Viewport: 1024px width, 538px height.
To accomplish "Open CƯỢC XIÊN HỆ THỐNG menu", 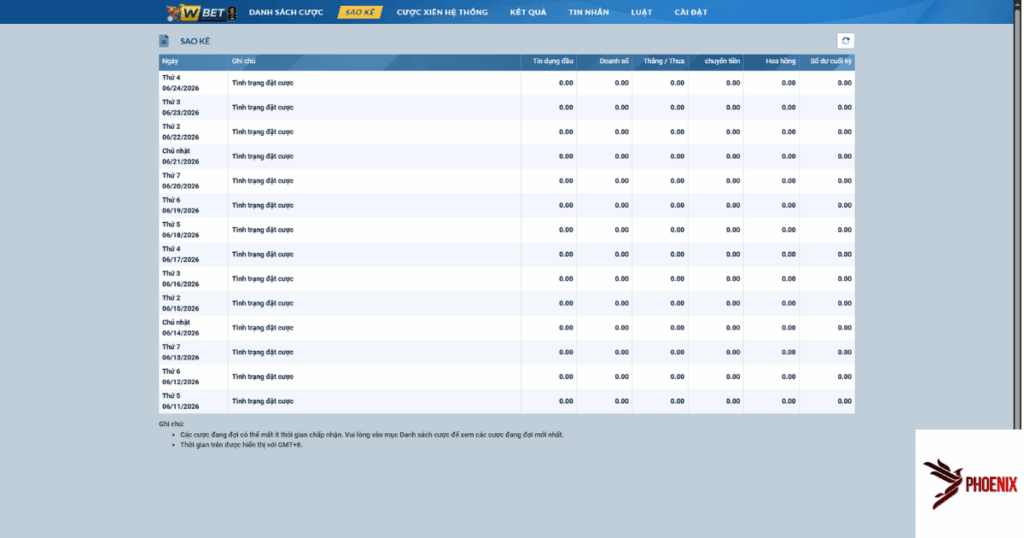I will pos(442,12).
